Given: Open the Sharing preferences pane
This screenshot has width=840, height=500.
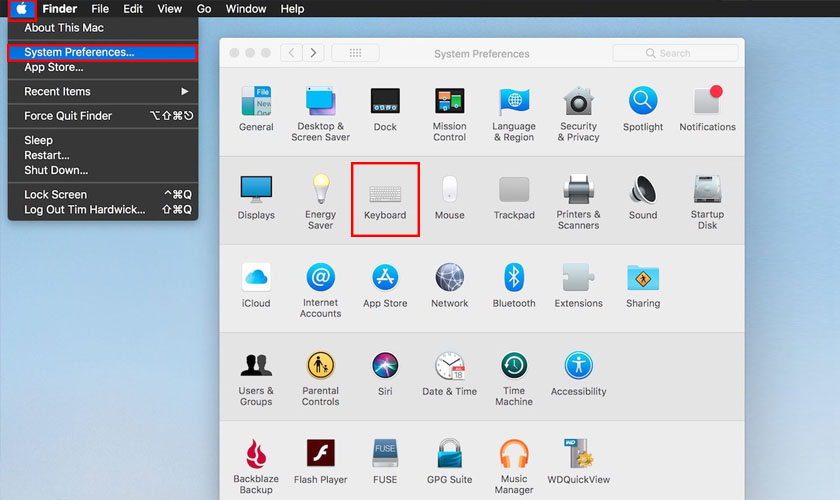Looking at the screenshot, I should pos(643,285).
